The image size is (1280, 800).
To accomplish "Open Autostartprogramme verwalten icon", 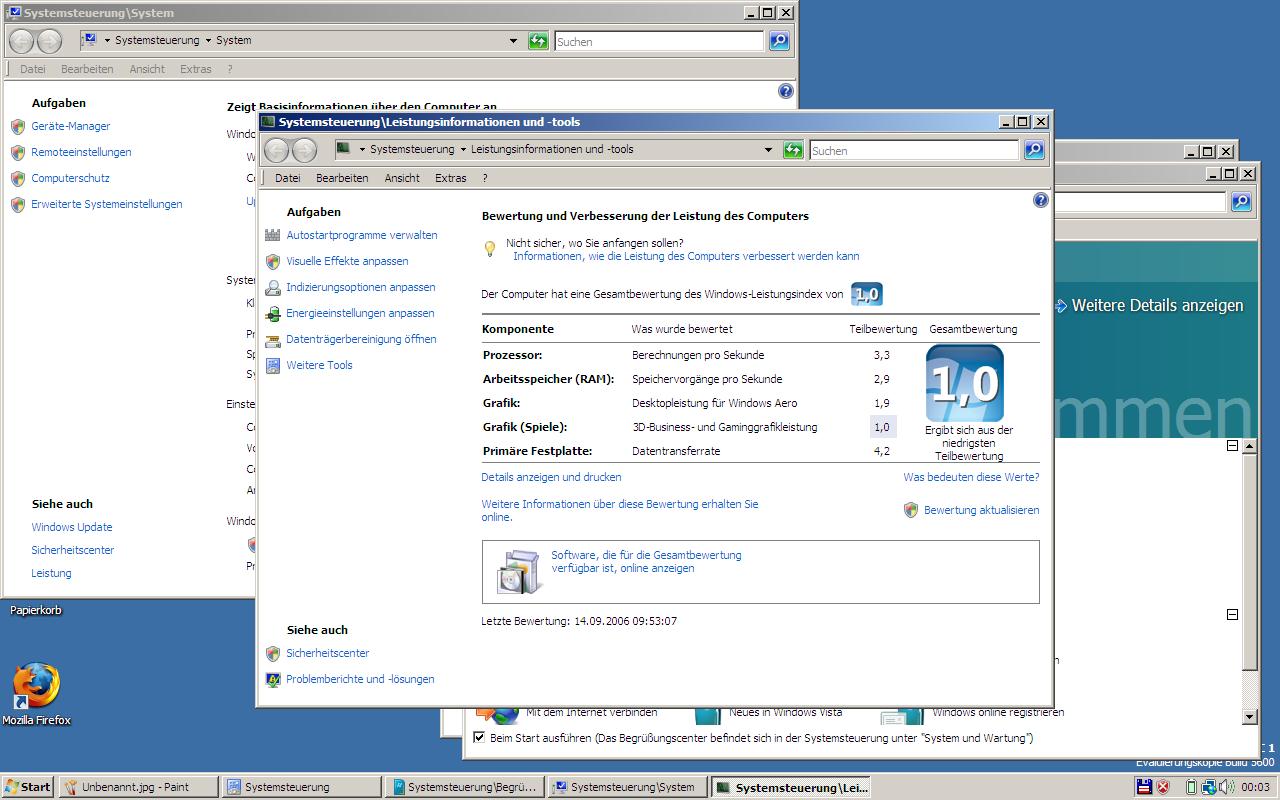I will 273,235.
